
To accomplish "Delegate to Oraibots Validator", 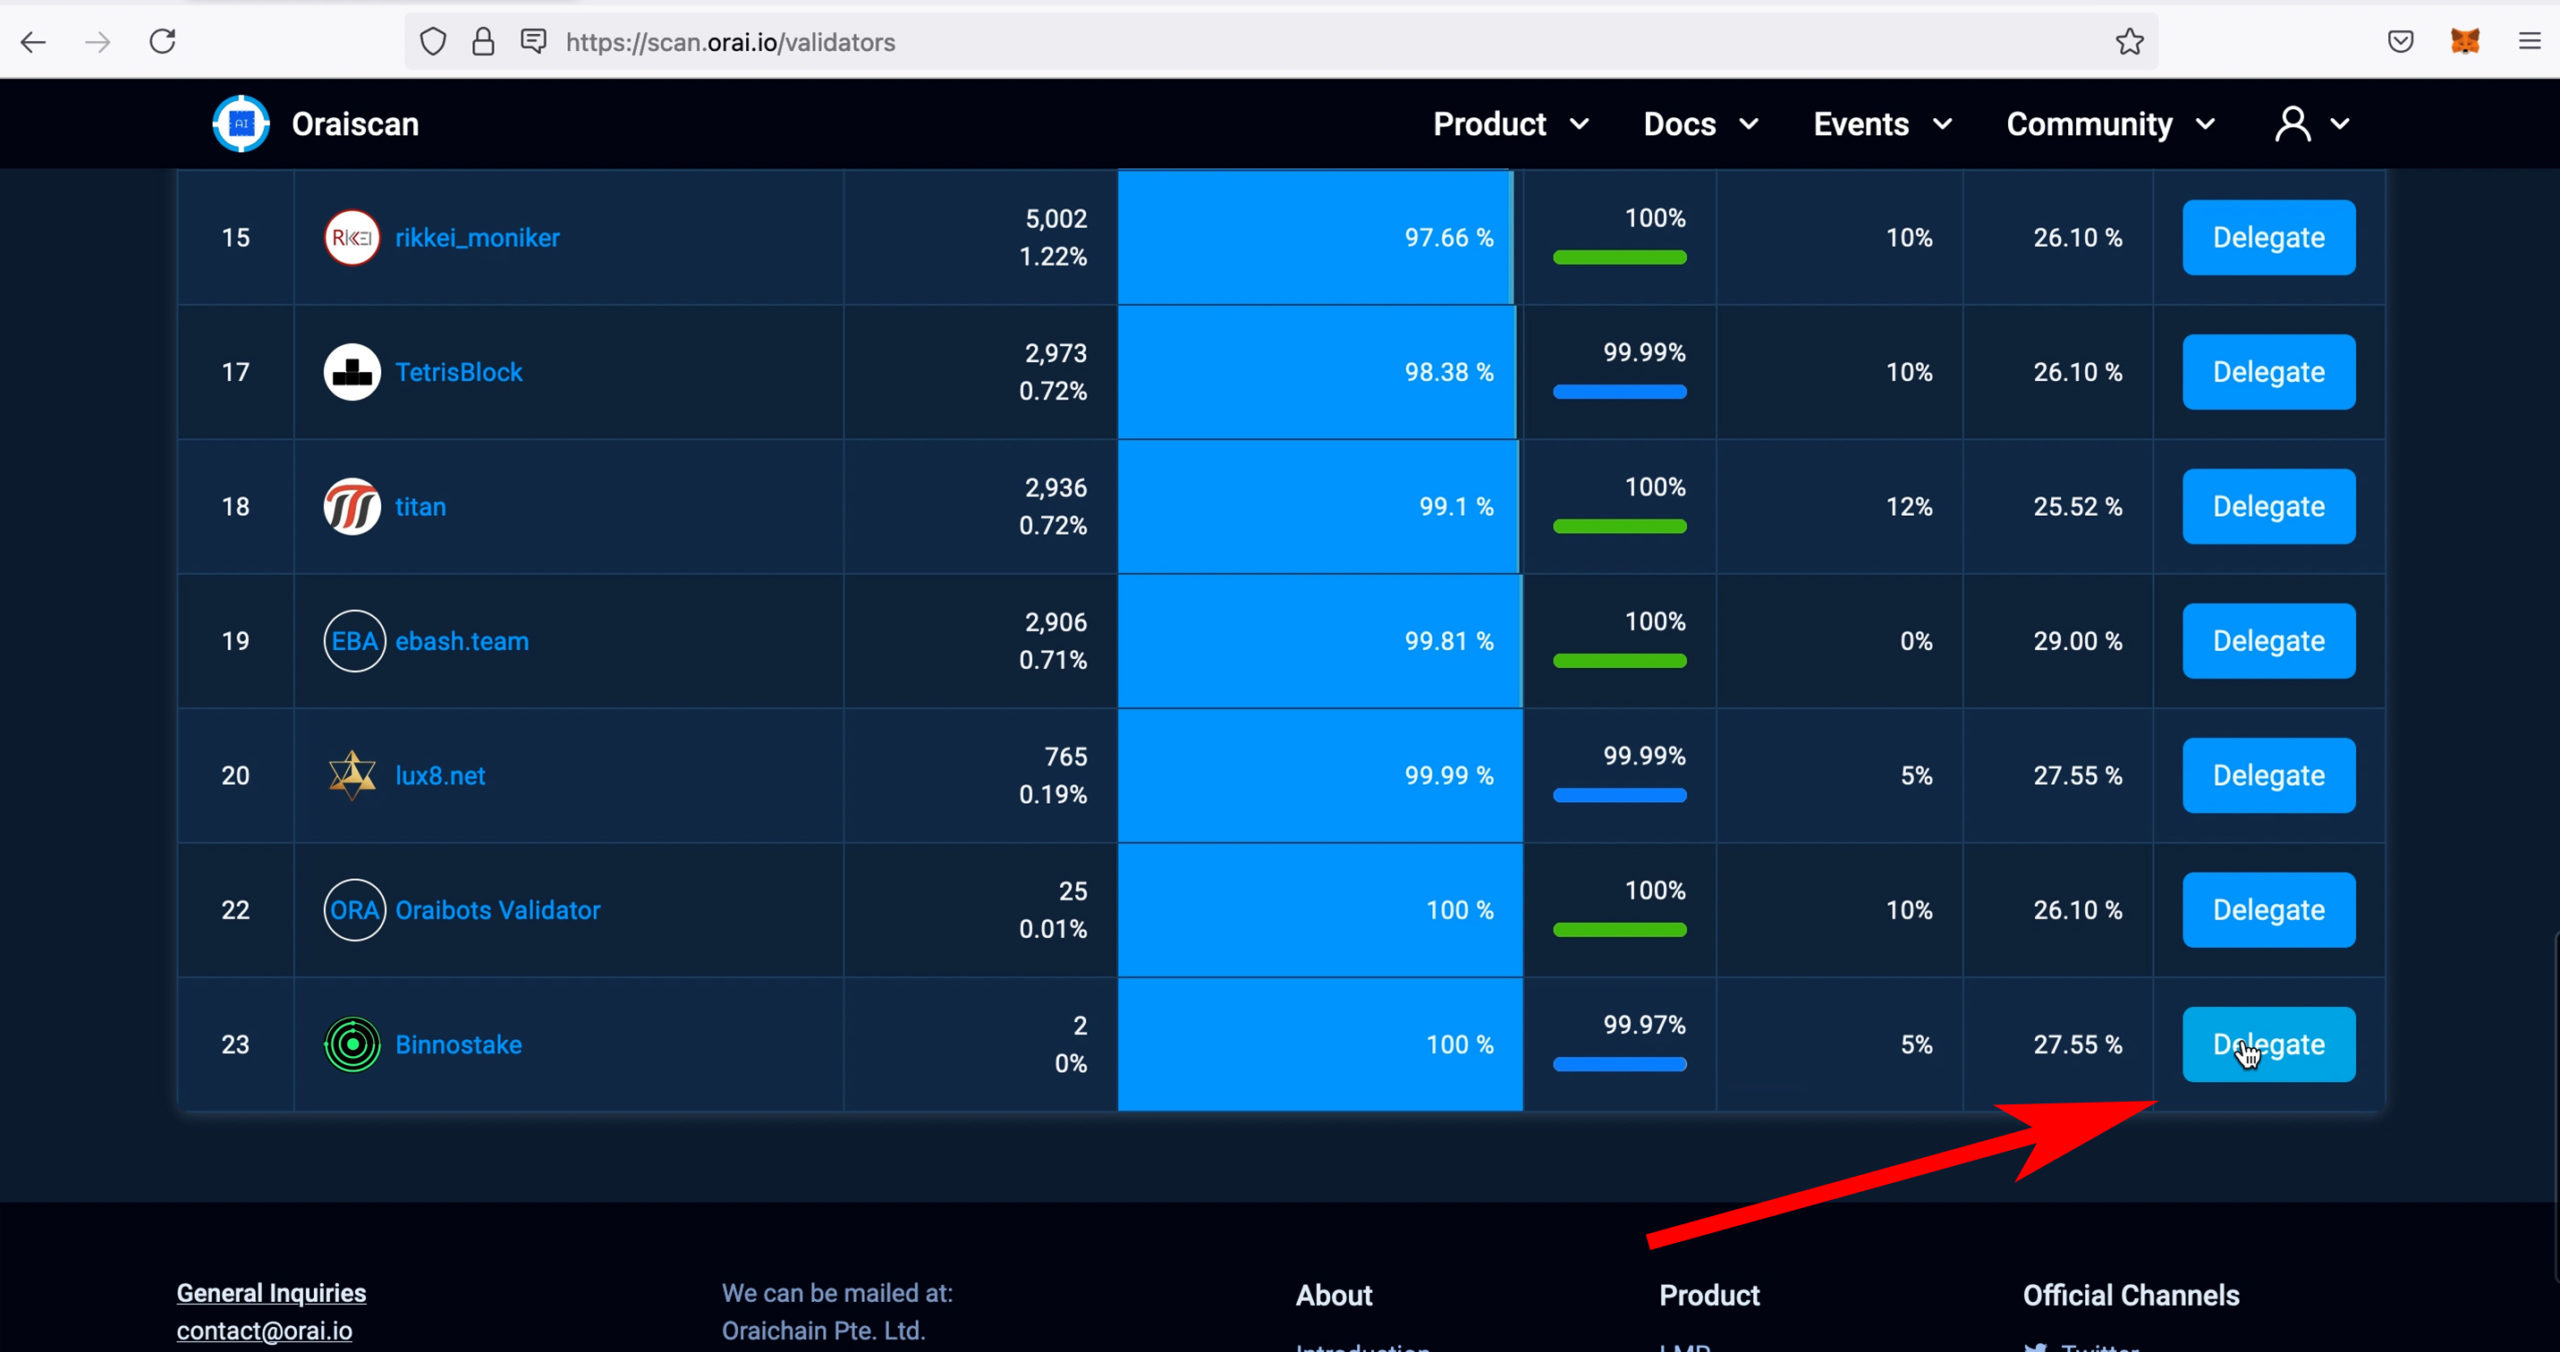I will click(x=2268, y=910).
